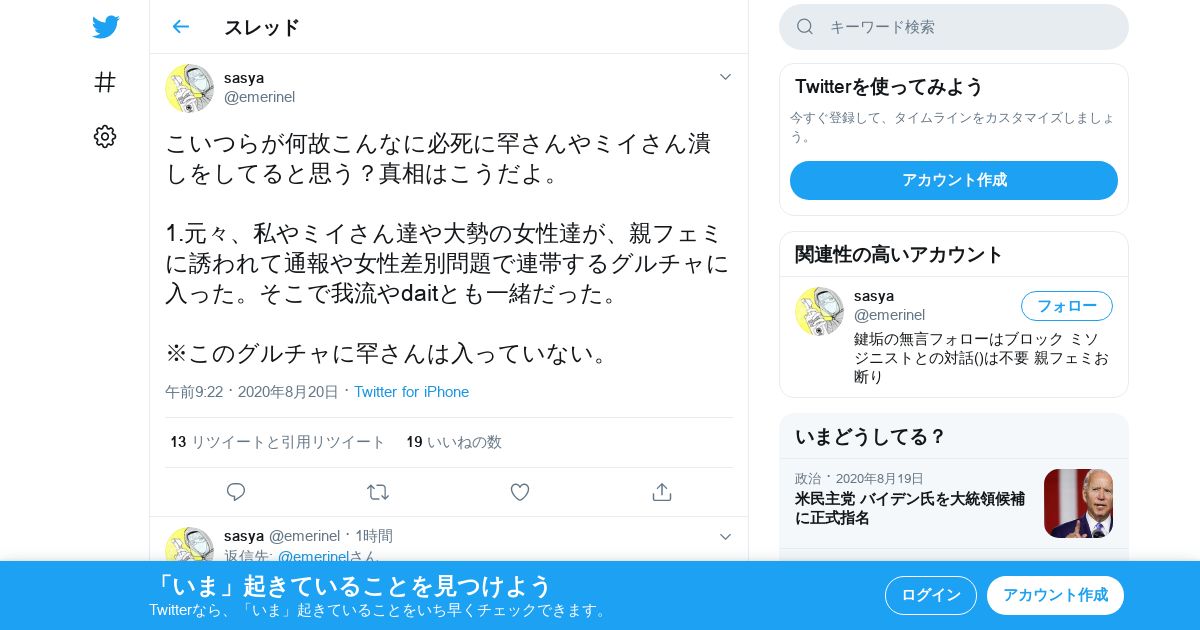View the 13 リツイートと引用リツイート list

coord(278,442)
